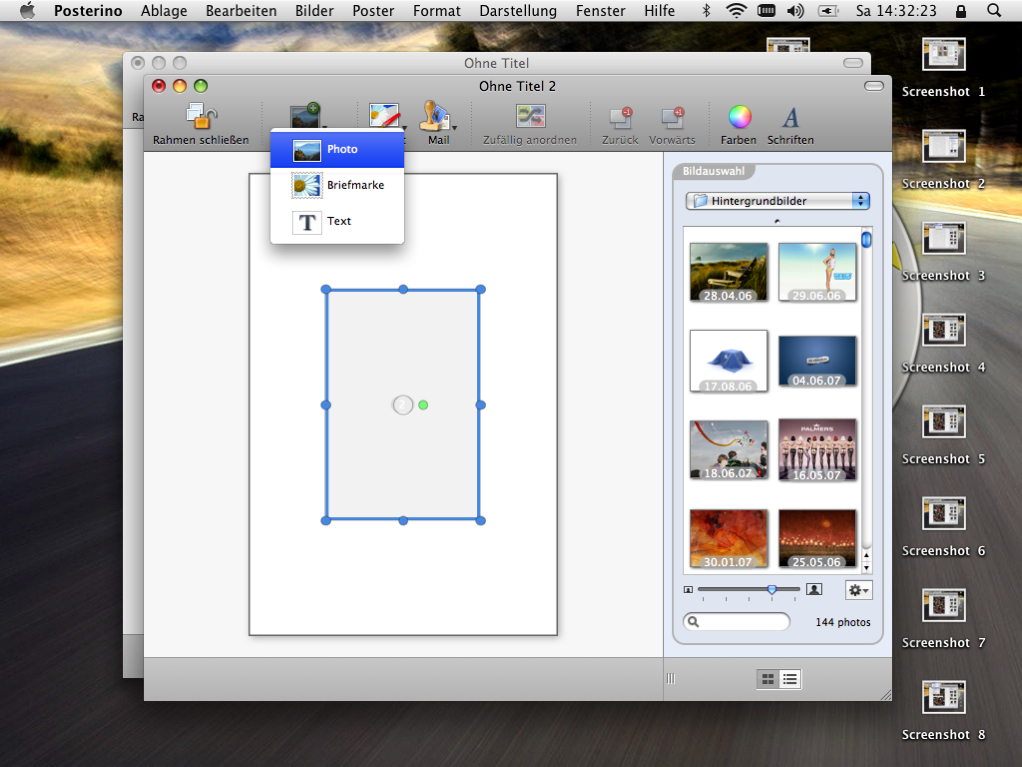Choose Photo from the frame menu
The image size is (1022, 767).
337,149
